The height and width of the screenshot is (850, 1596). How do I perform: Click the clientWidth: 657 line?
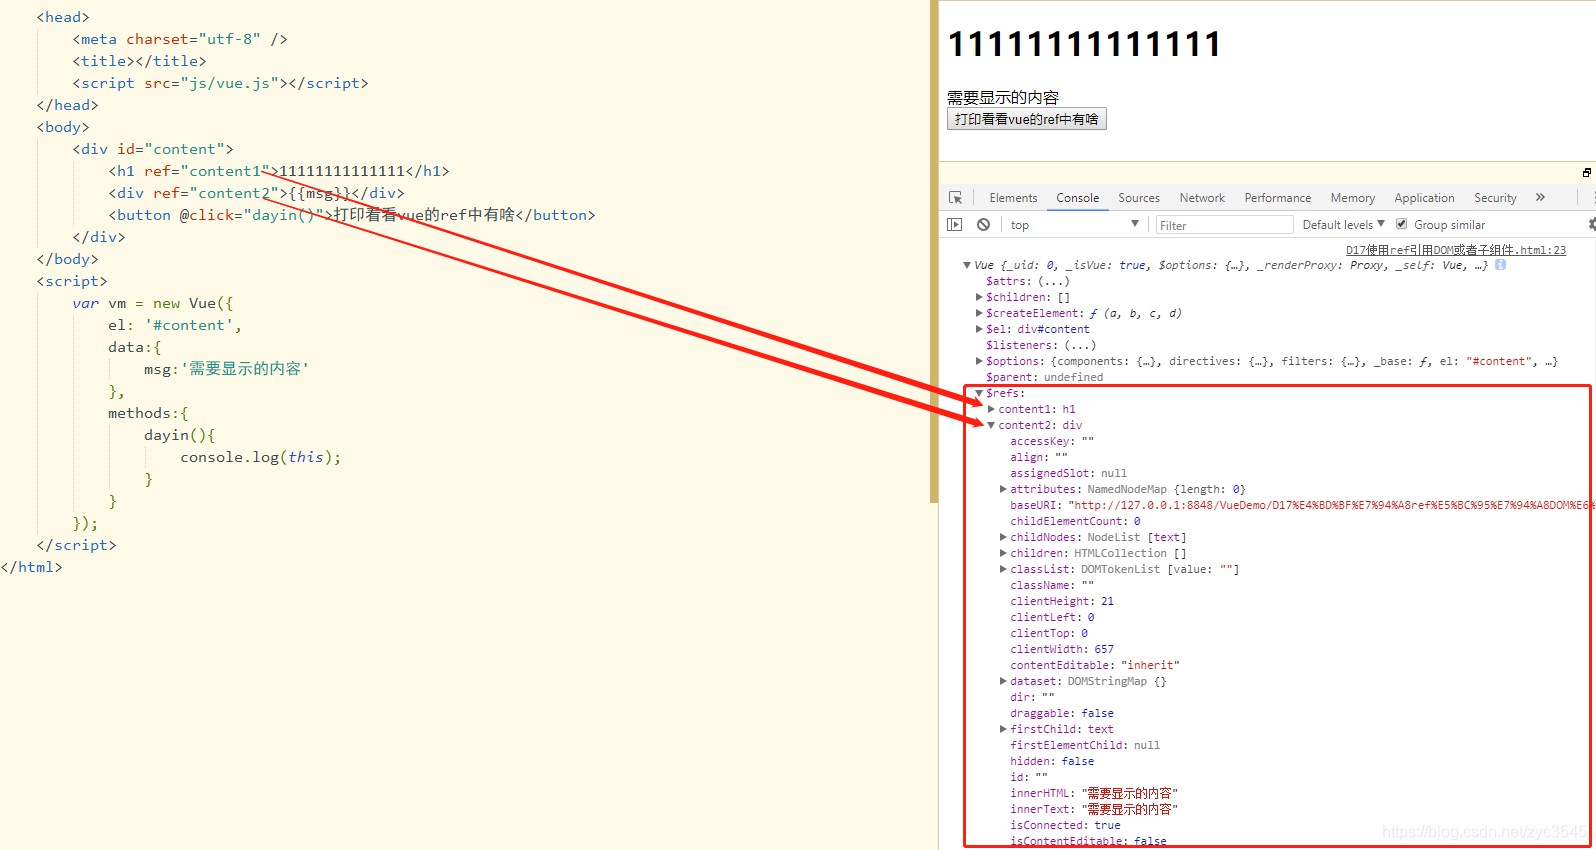(1062, 649)
